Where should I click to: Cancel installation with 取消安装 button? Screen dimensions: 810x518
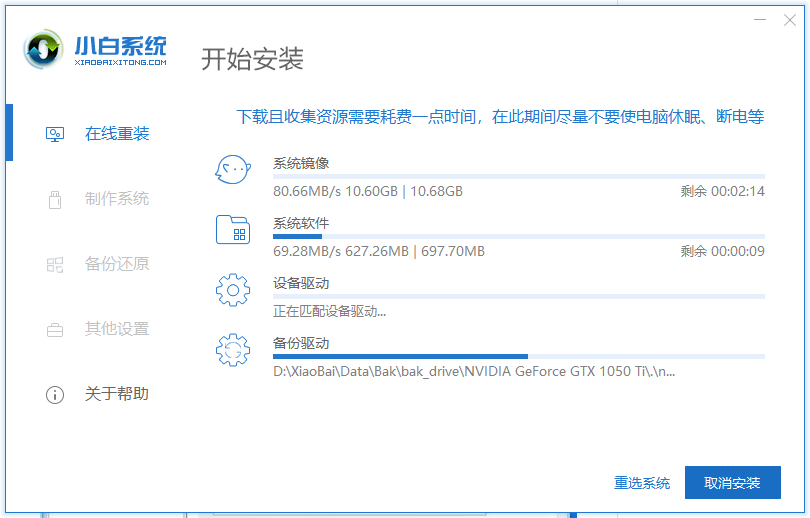(733, 483)
